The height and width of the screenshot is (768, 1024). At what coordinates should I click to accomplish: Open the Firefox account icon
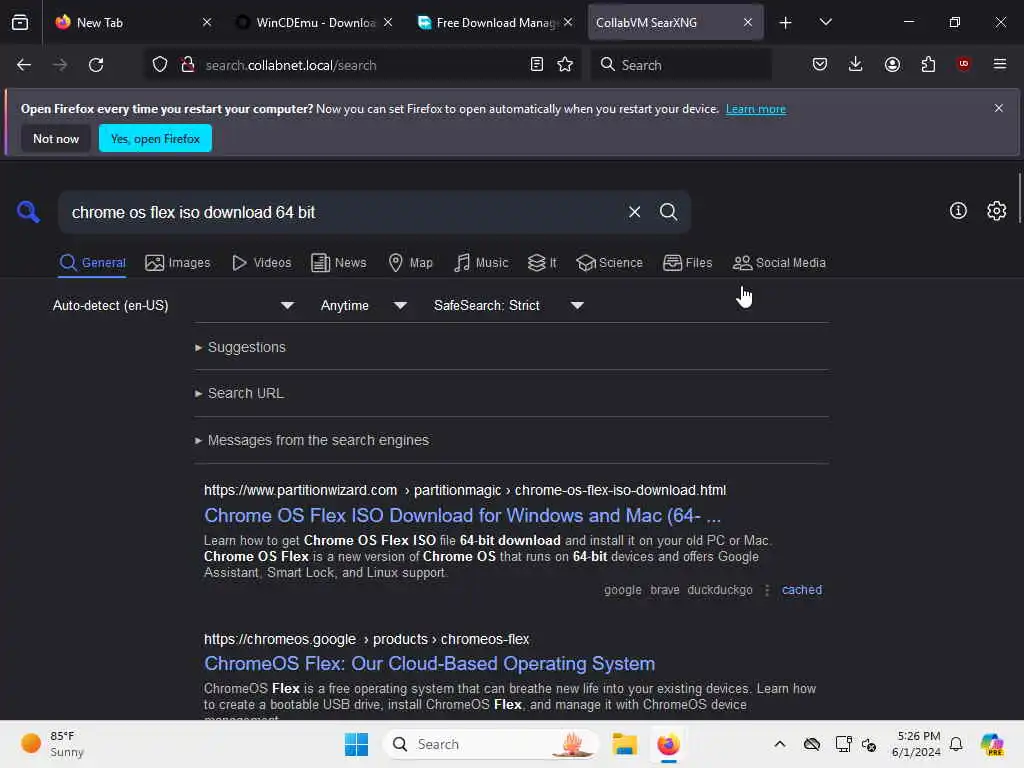point(892,65)
